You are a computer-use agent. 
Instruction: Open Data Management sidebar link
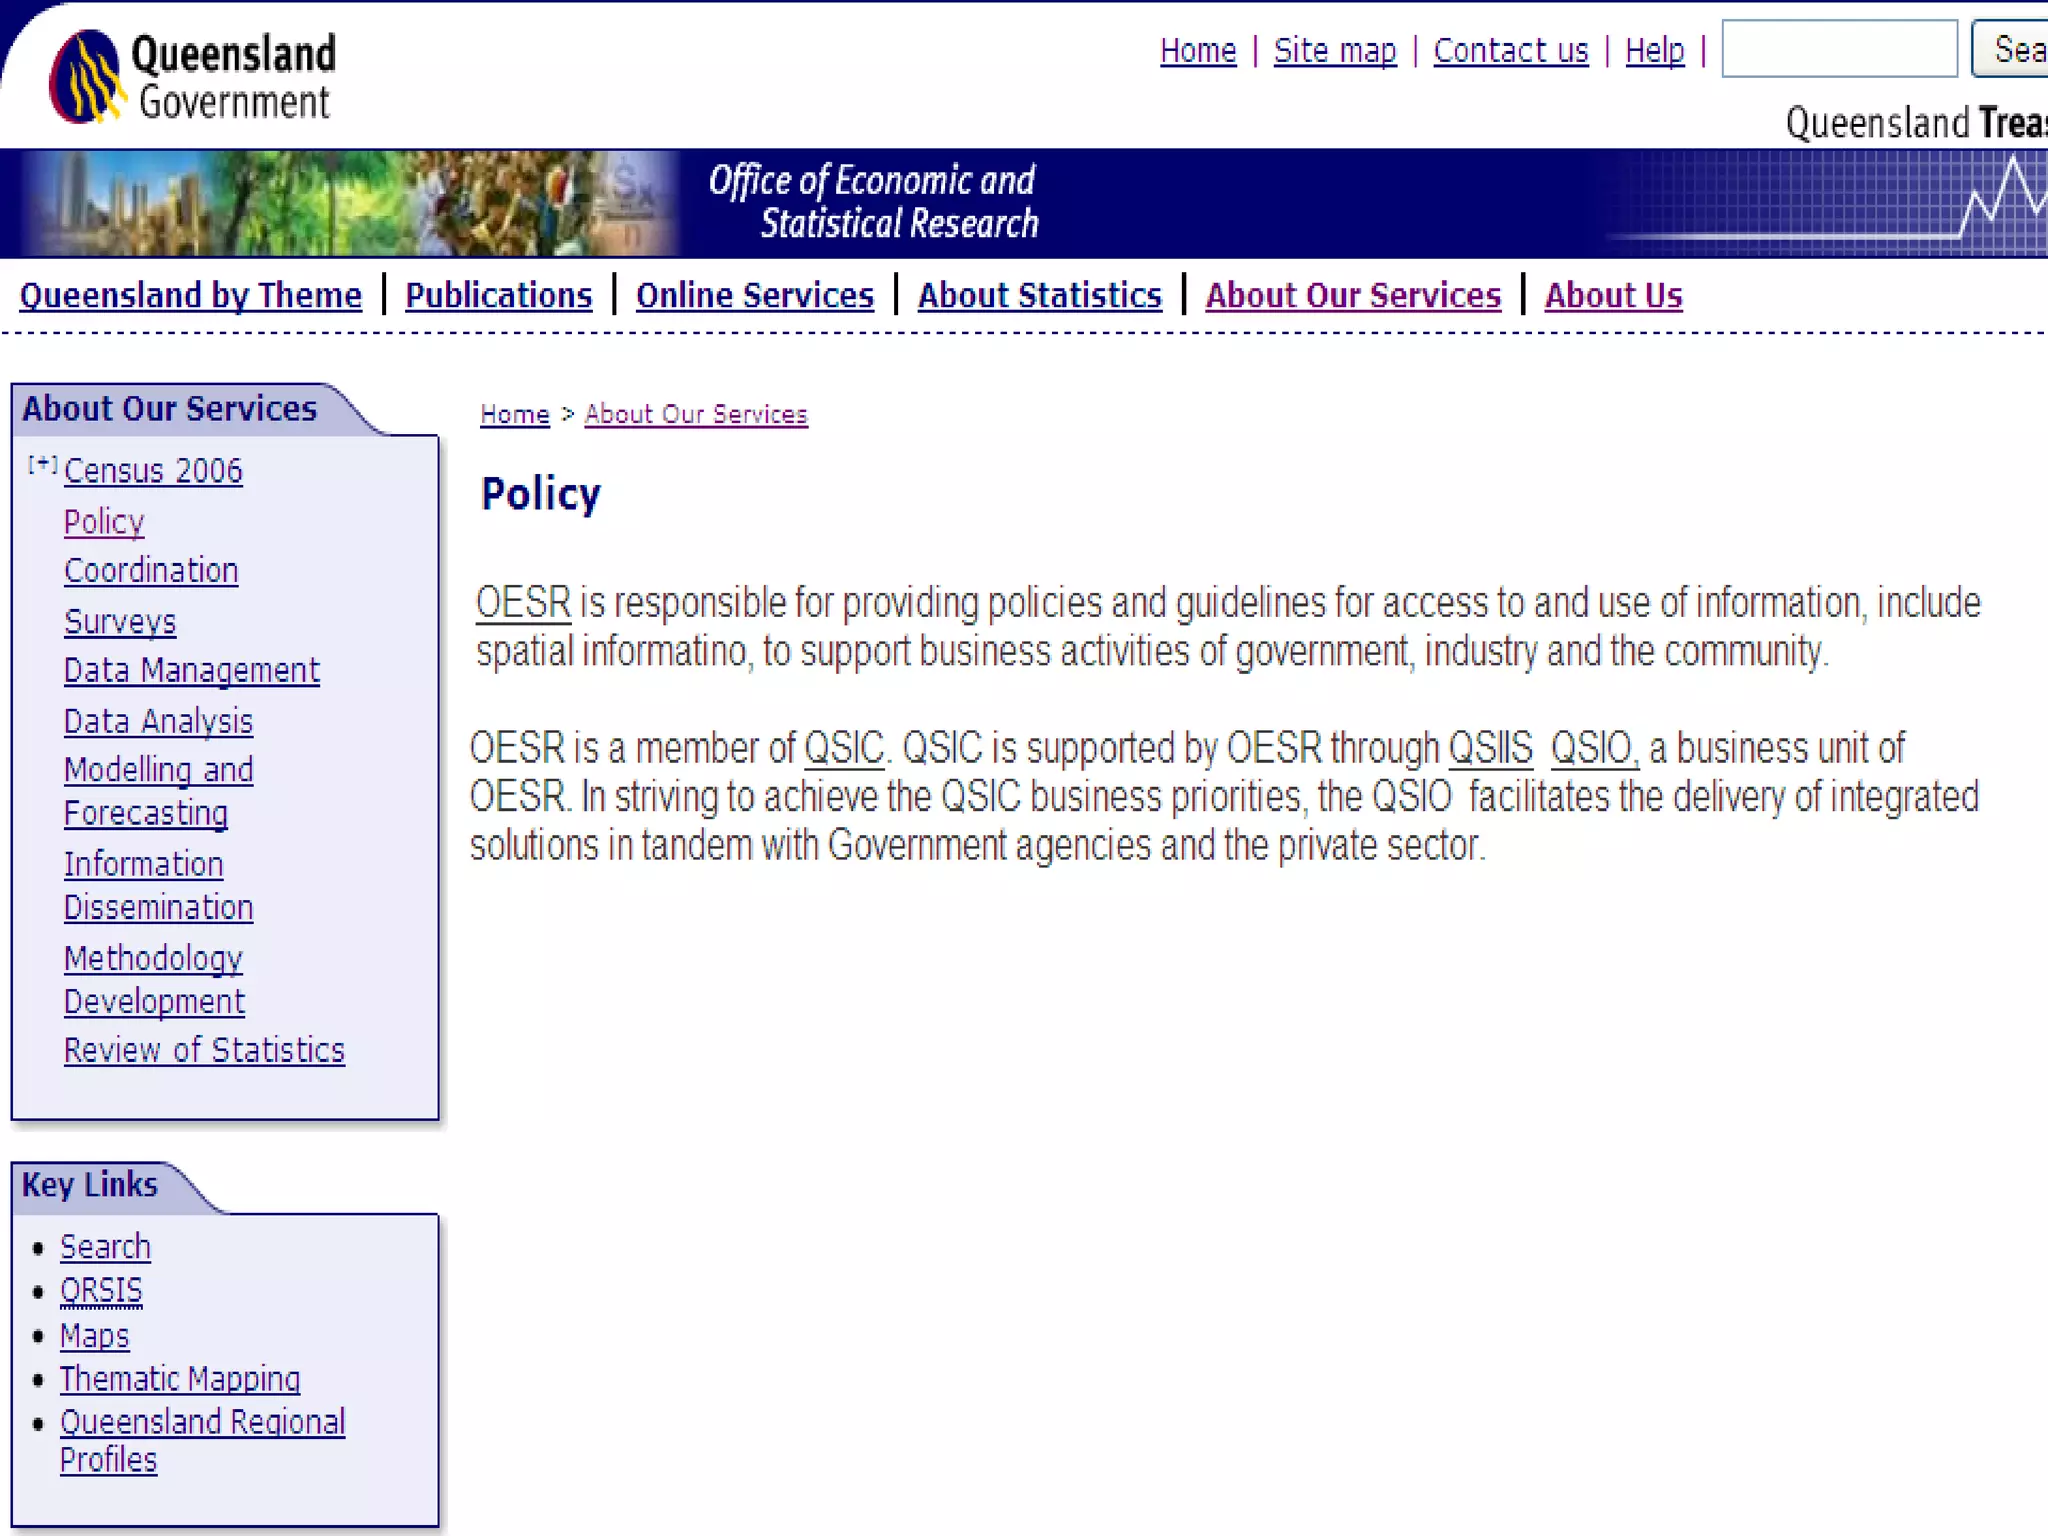pos(191,670)
